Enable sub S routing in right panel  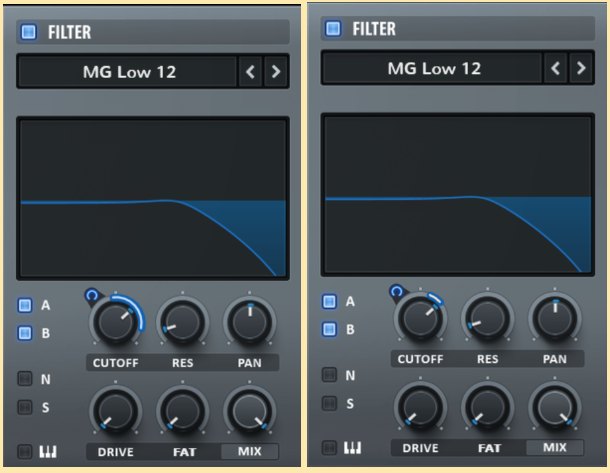tap(330, 404)
